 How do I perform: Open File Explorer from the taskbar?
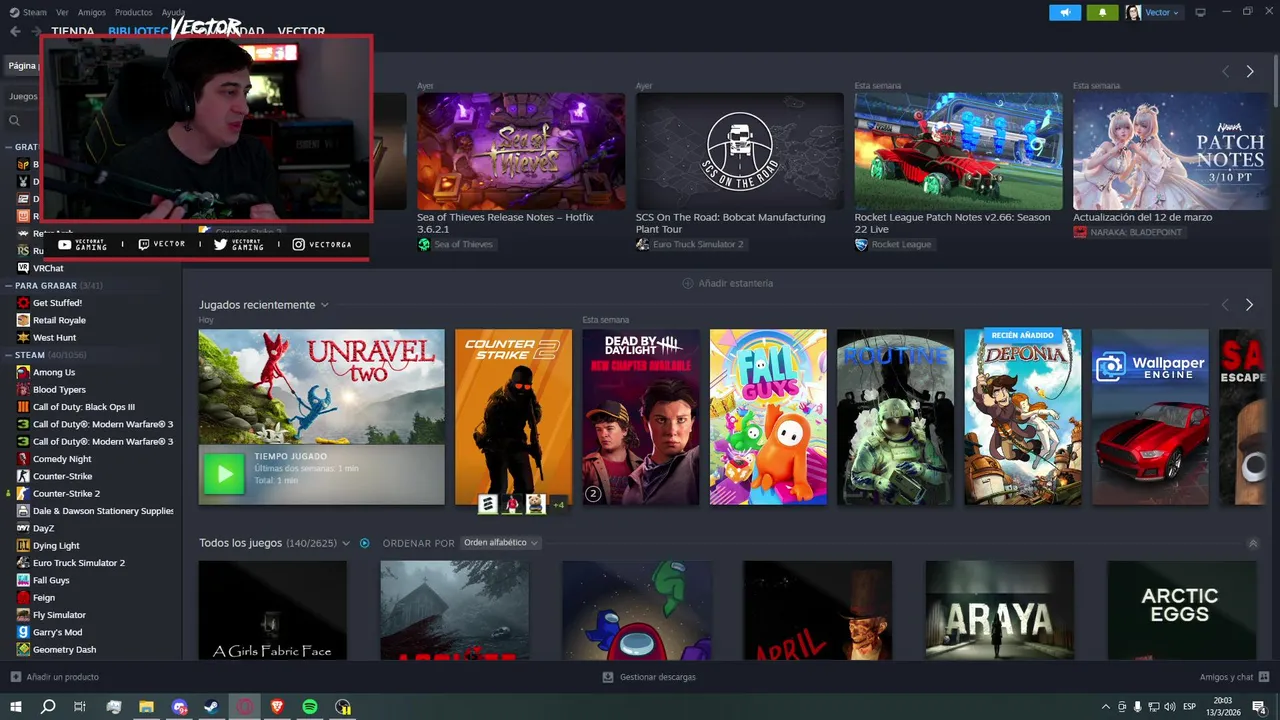(x=146, y=706)
